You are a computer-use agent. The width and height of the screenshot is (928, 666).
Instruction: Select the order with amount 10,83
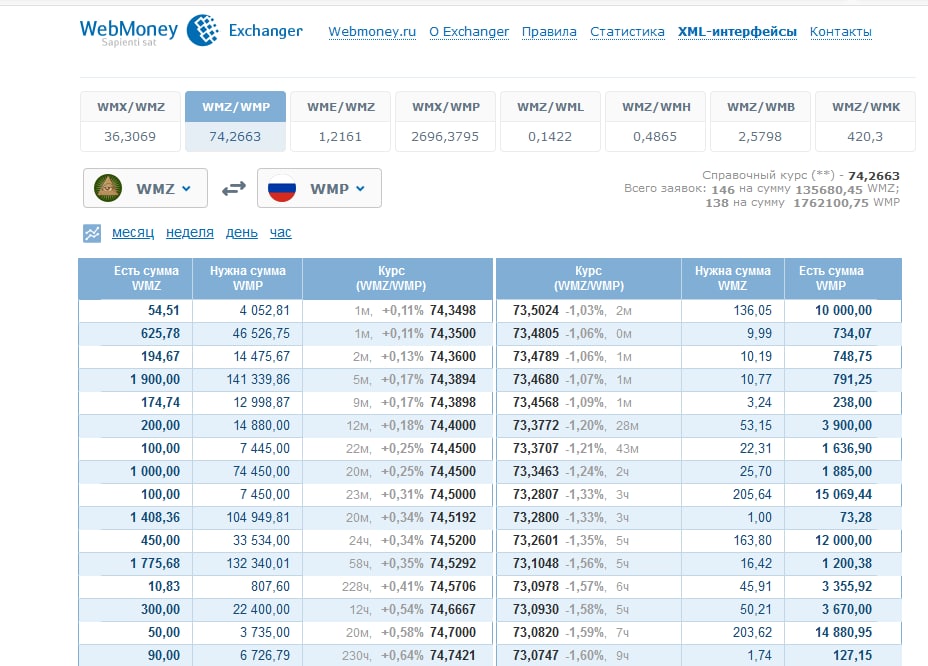285,587
